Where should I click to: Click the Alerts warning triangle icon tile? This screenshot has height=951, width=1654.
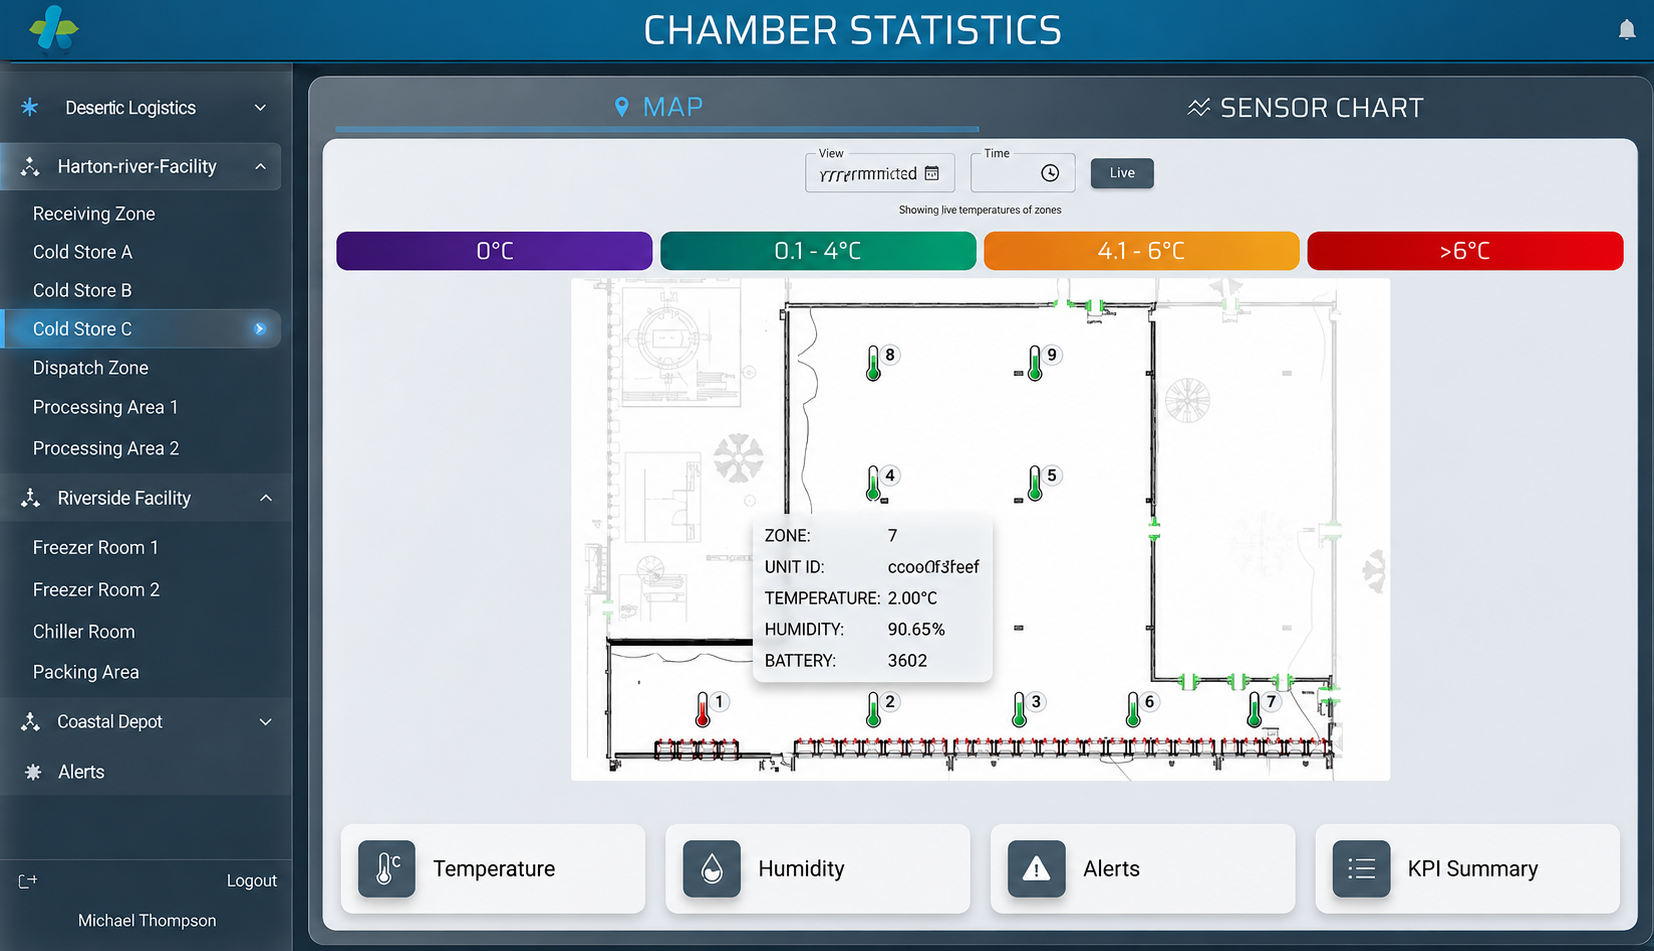(1037, 868)
